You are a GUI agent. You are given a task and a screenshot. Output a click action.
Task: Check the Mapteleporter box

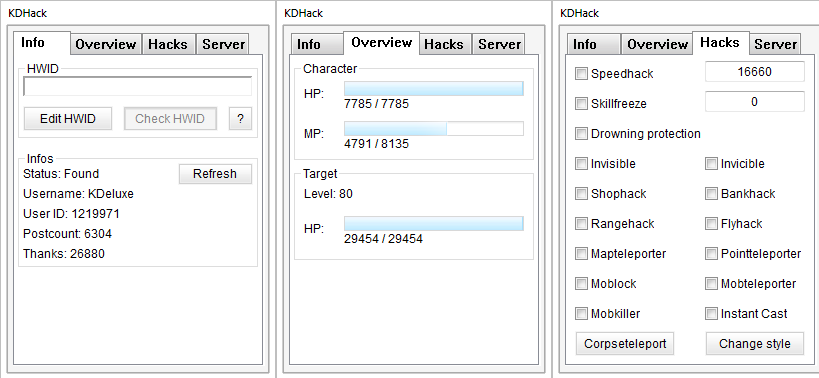(581, 254)
